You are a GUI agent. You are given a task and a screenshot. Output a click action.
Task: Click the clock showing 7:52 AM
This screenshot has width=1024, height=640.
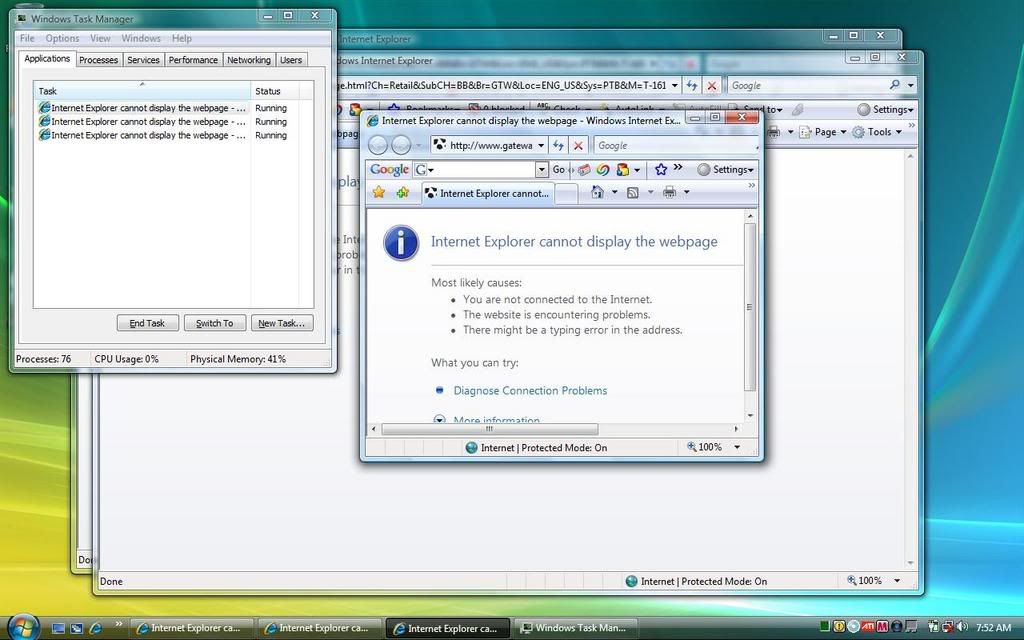click(x=993, y=628)
